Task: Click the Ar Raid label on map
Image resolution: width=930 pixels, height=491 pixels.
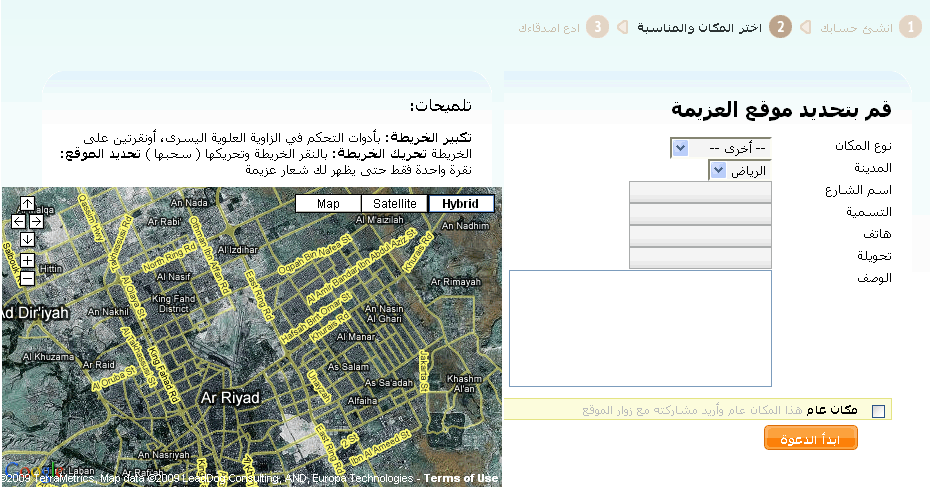Action: 98,365
